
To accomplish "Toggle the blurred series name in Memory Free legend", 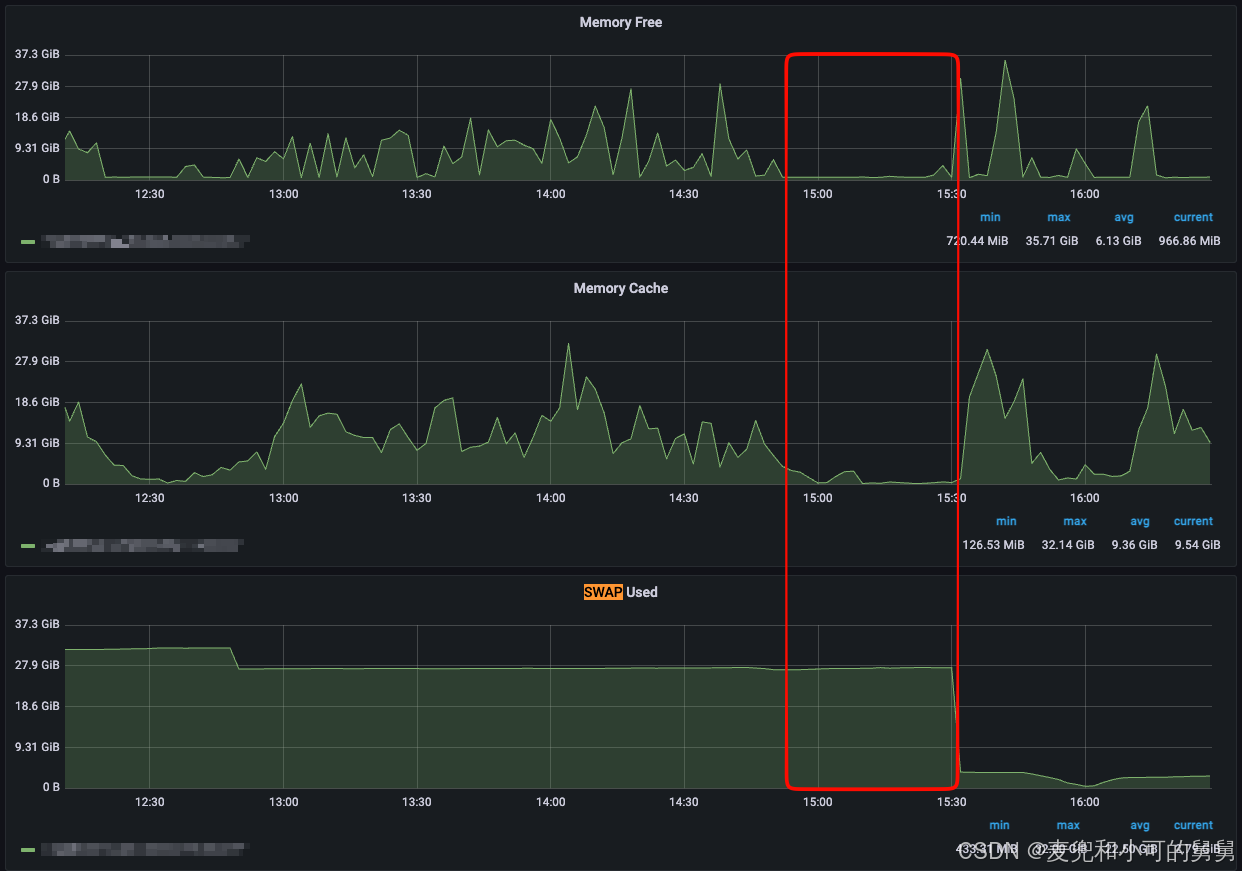I will [145, 241].
